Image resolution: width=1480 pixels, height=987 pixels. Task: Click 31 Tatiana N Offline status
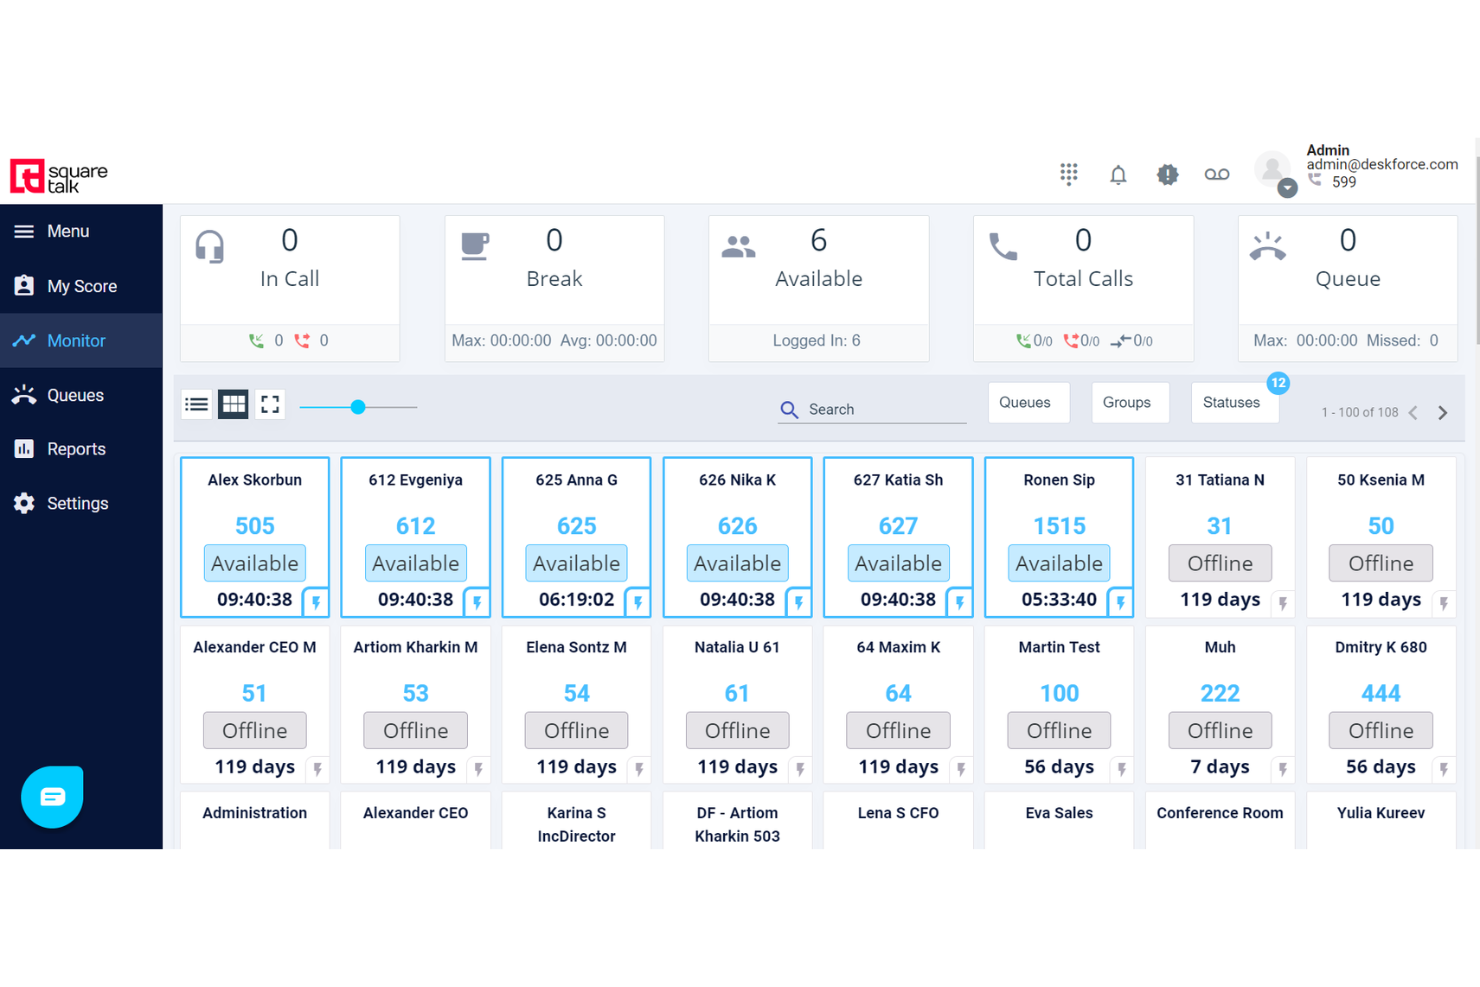click(x=1220, y=563)
